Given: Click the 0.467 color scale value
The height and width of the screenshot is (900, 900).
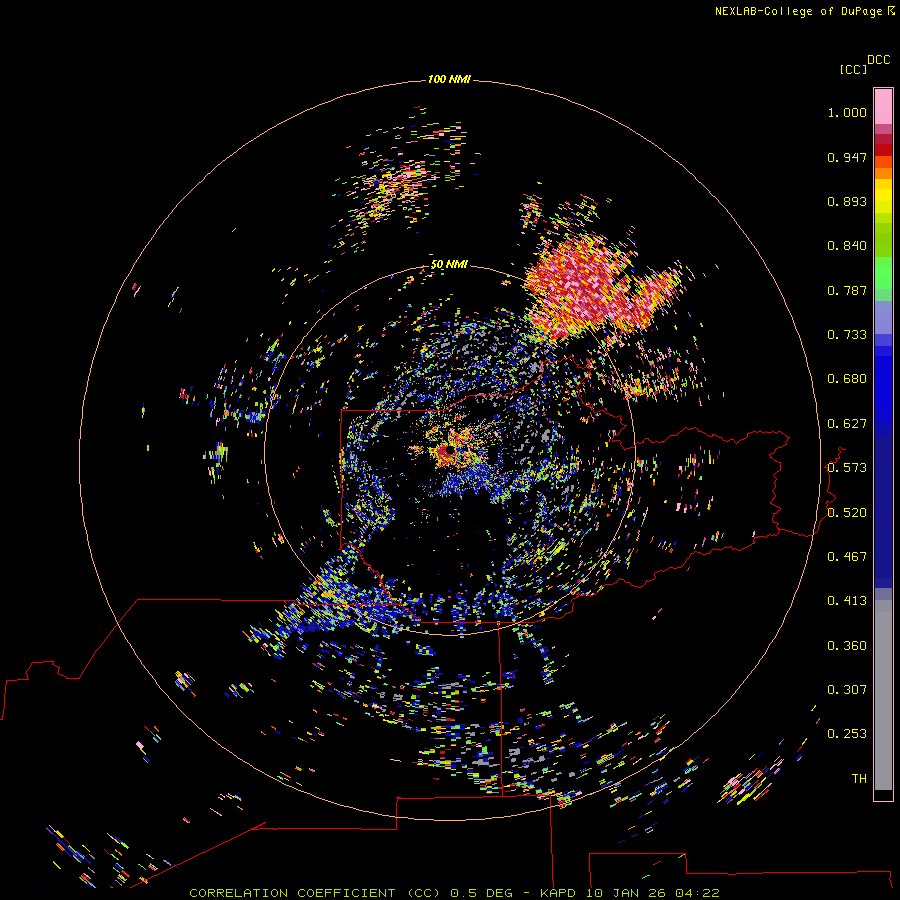Looking at the screenshot, I should [847, 557].
